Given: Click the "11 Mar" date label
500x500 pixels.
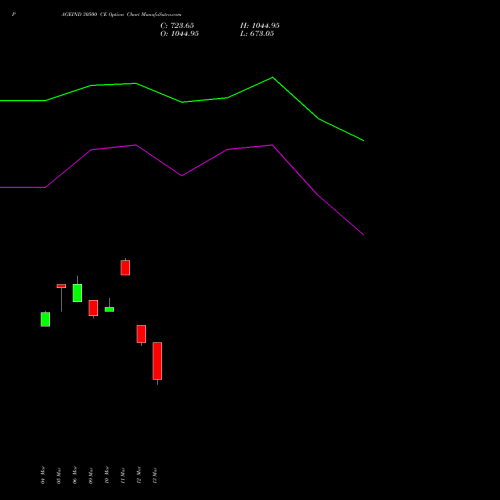Looking at the screenshot, I should tap(123, 475).
